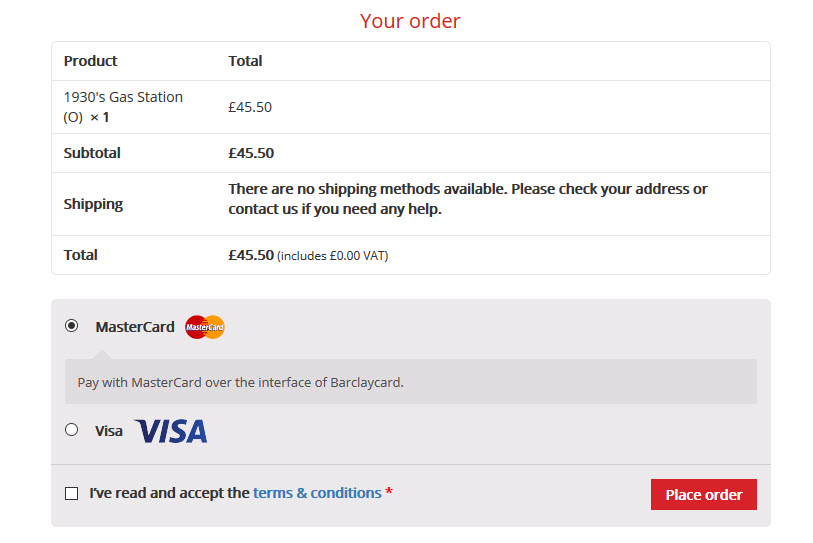
Task: Open the terms & conditions link
Action: 317,493
